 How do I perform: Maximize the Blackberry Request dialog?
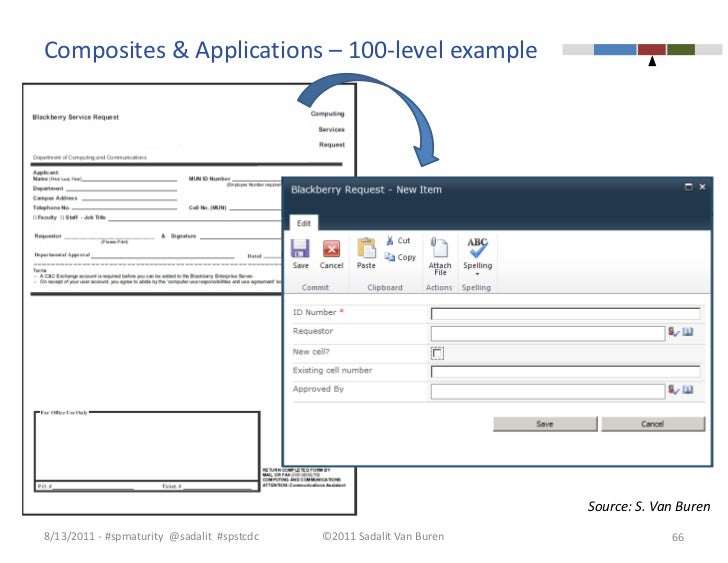pos(689,187)
